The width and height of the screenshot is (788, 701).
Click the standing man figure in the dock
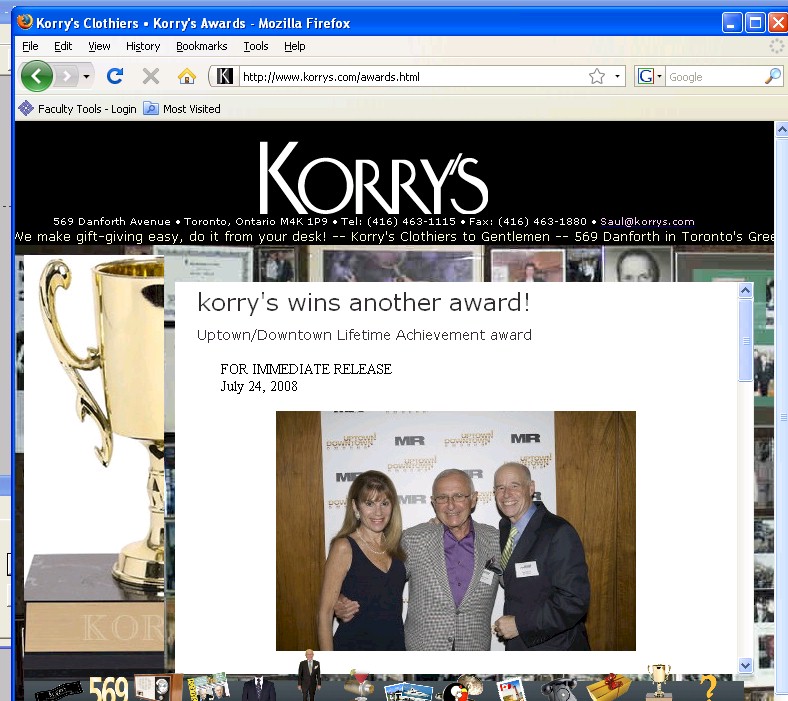pyautogui.click(x=309, y=675)
